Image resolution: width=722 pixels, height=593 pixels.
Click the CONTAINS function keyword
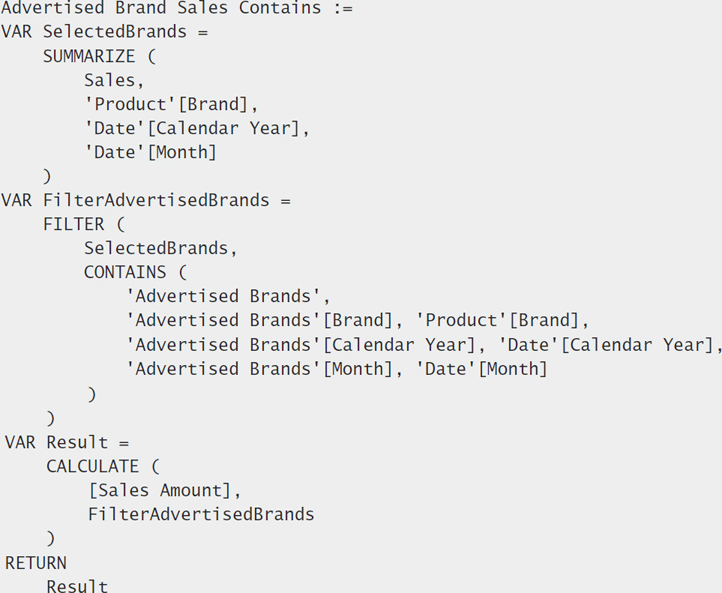click(125, 272)
